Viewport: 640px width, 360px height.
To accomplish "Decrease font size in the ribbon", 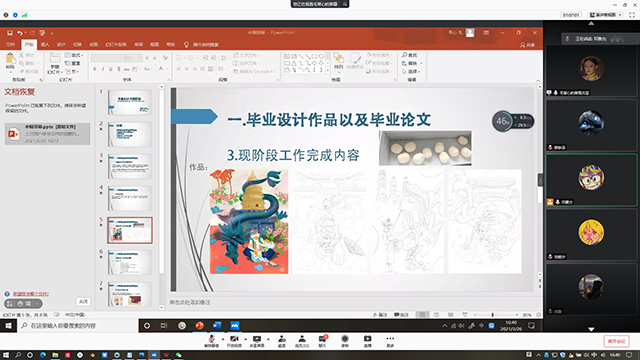I will pos(155,58).
